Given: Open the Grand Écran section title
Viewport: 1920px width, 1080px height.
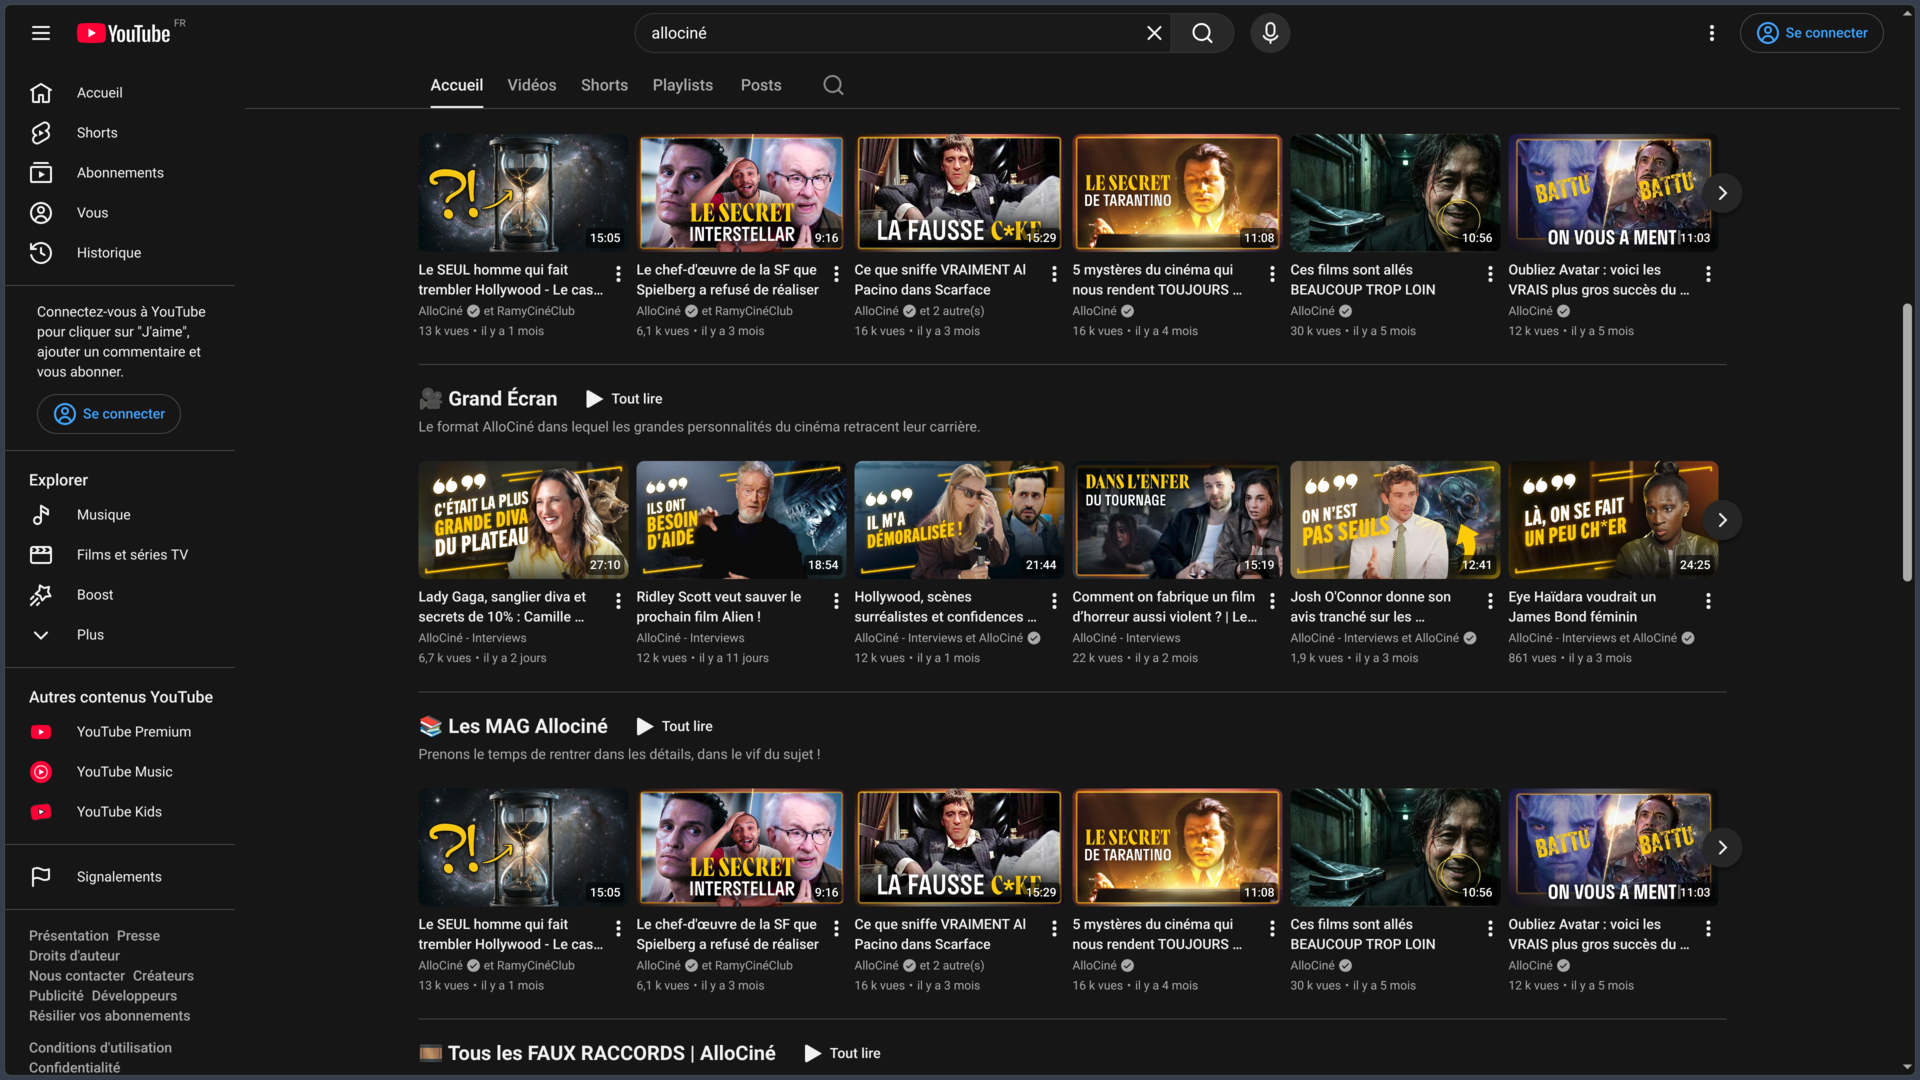Looking at the screenshot, I should tap(502, 399).
